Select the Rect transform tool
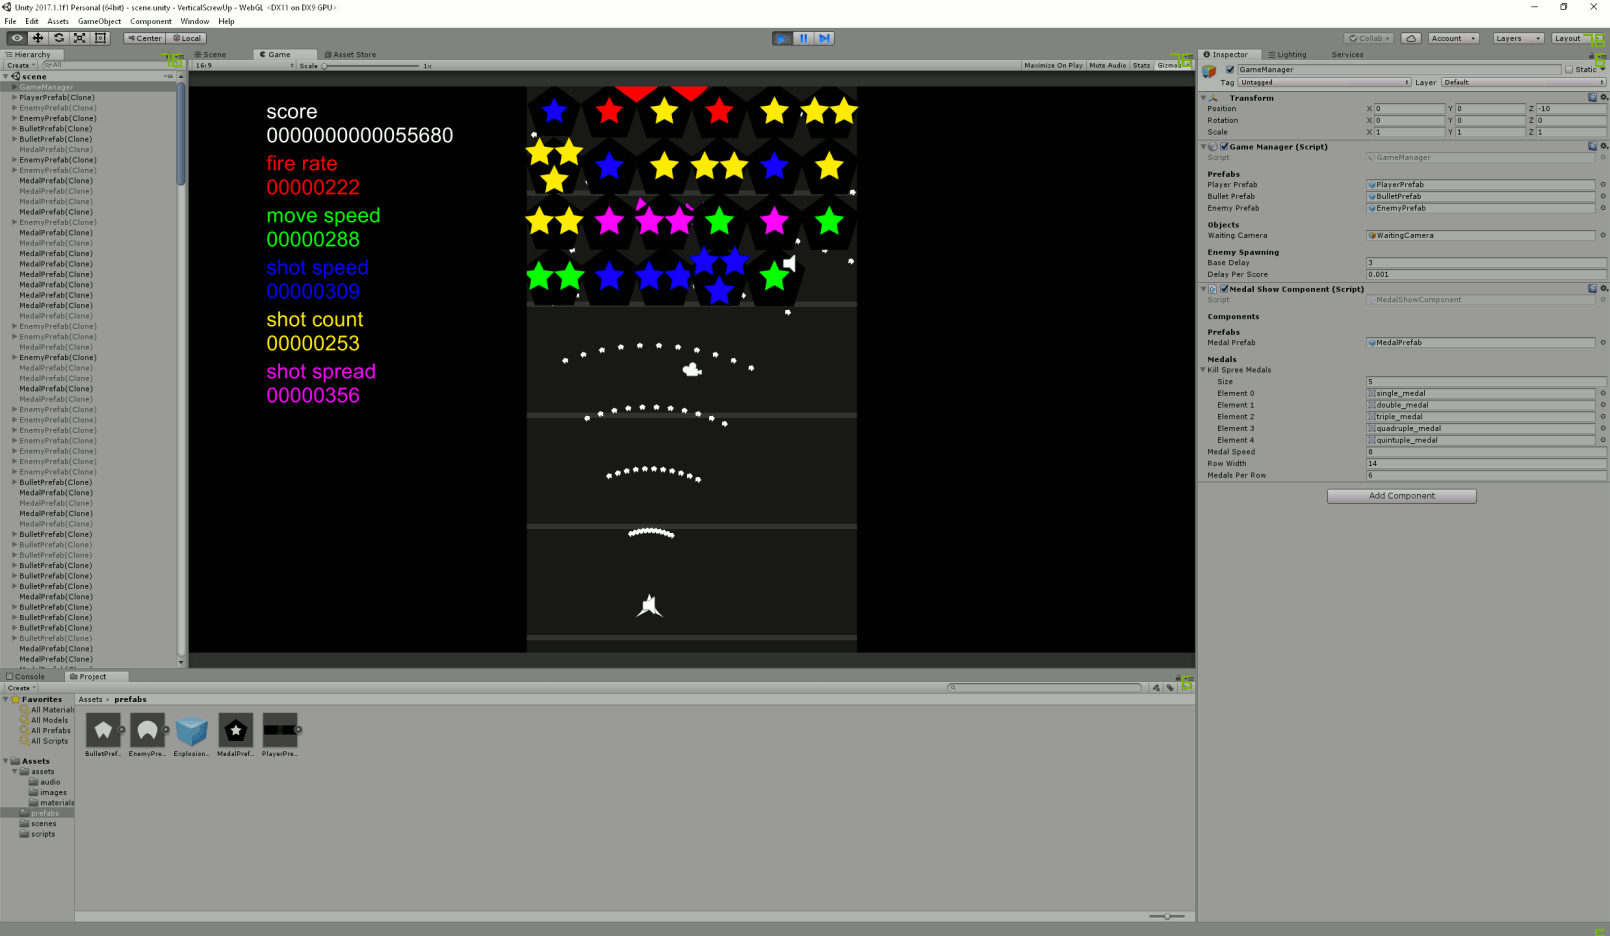Screen dimensions: 1610x936 [x=101, y=38]
